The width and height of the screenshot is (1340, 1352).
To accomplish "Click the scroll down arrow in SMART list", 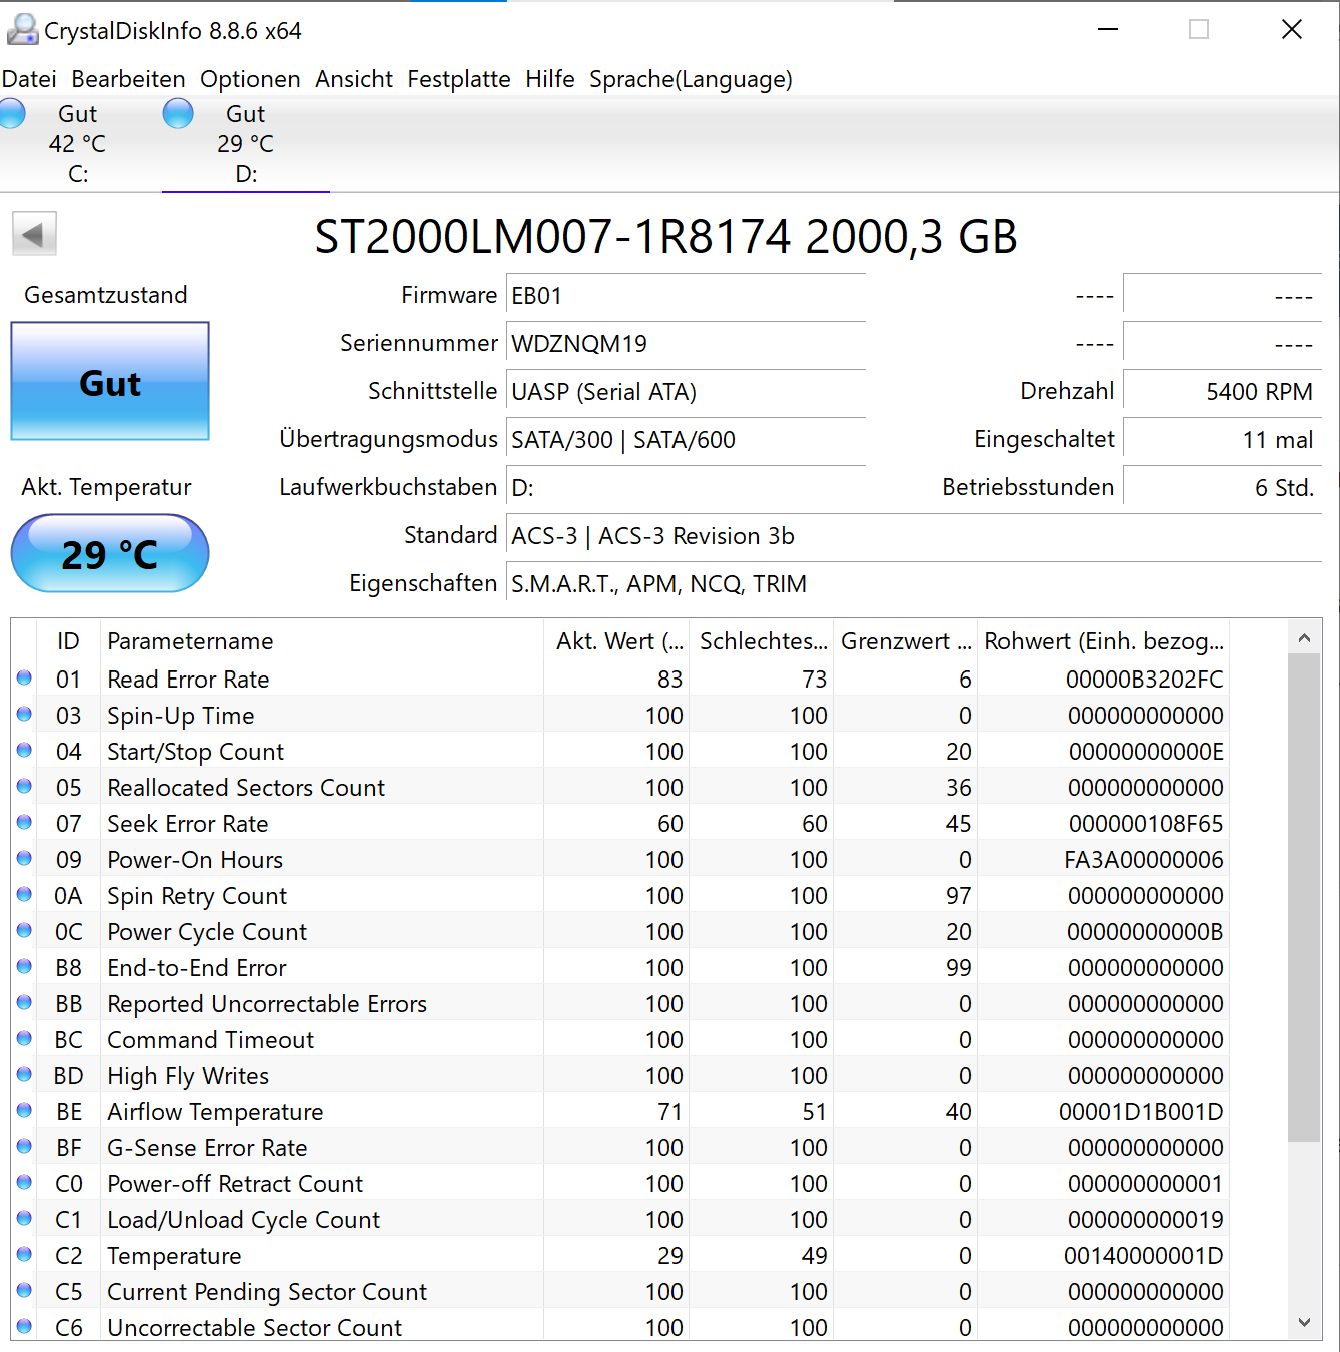I will click(x=1304, y=1322).
